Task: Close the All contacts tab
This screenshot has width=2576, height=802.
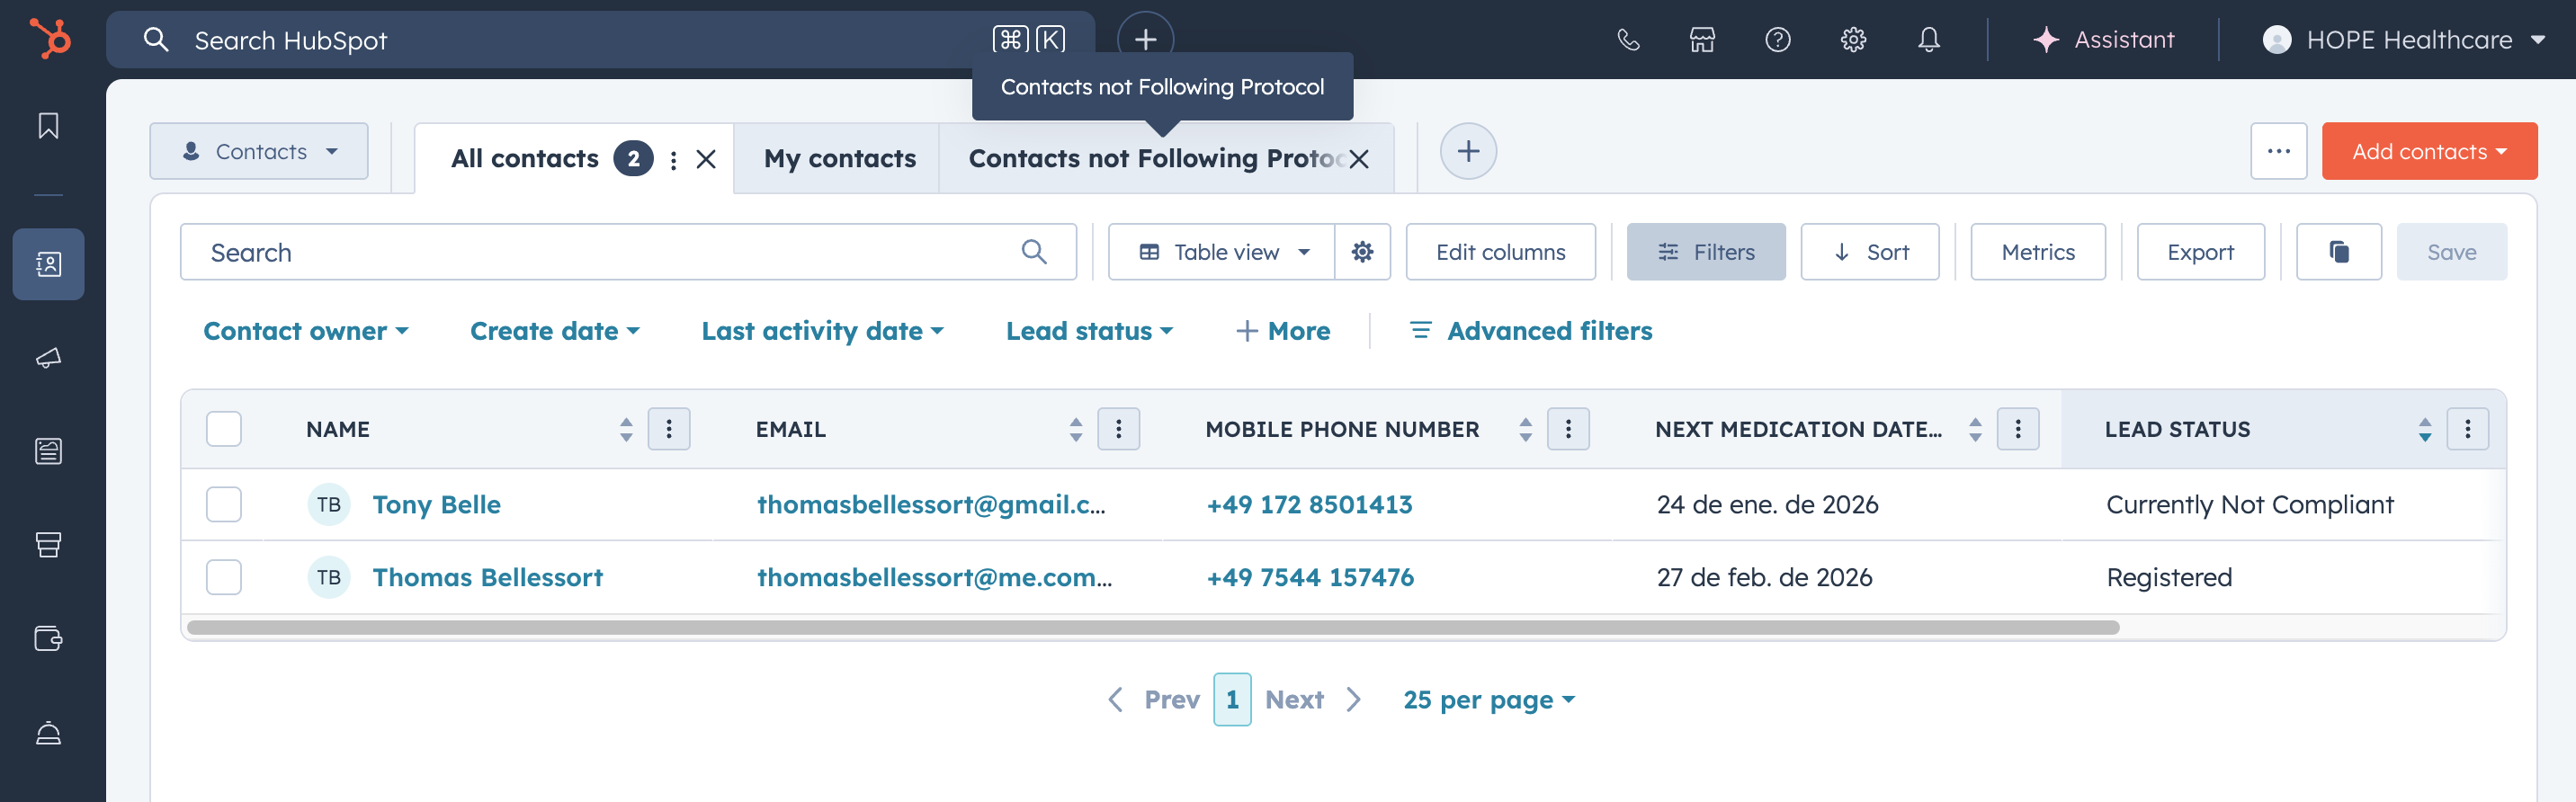Action: (x=706, y=159)
